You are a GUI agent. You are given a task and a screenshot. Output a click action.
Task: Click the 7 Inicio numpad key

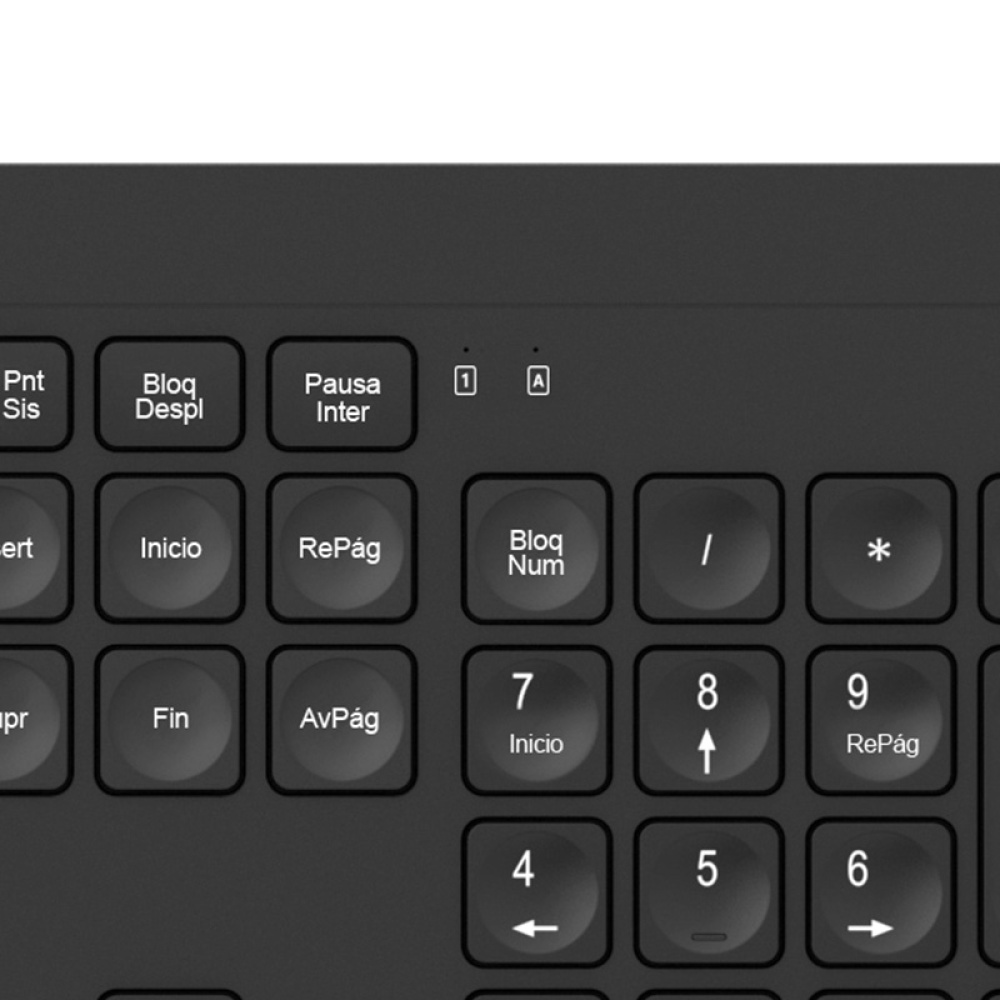coord(536,720)
